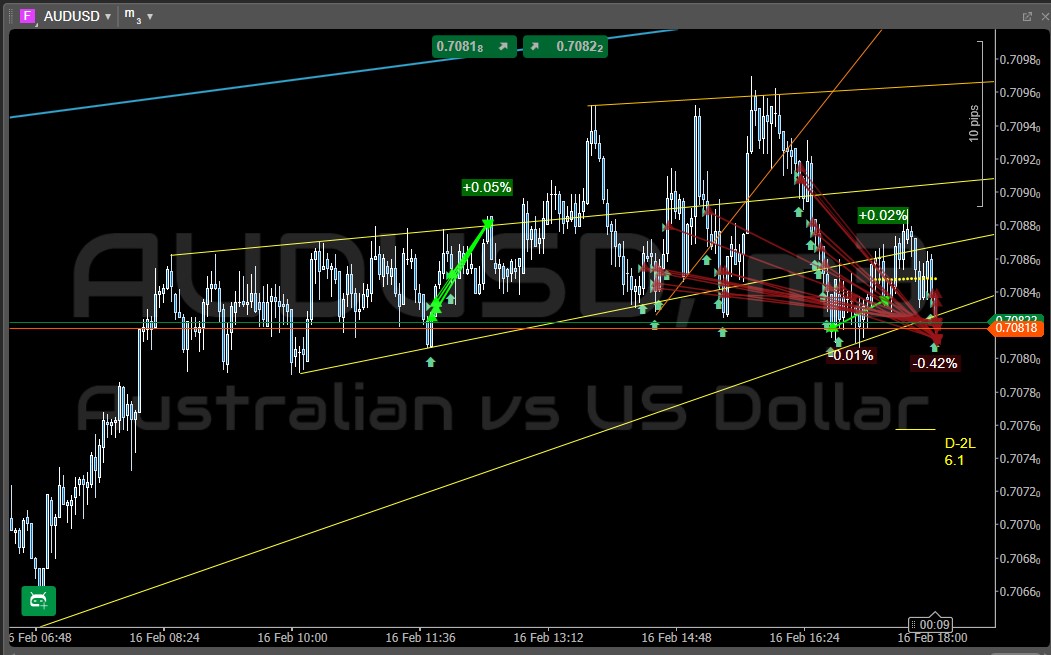Click the green 0.70822 ask price tag
The height and width of the screenshot is (655, 1051).
[1016, 318]
